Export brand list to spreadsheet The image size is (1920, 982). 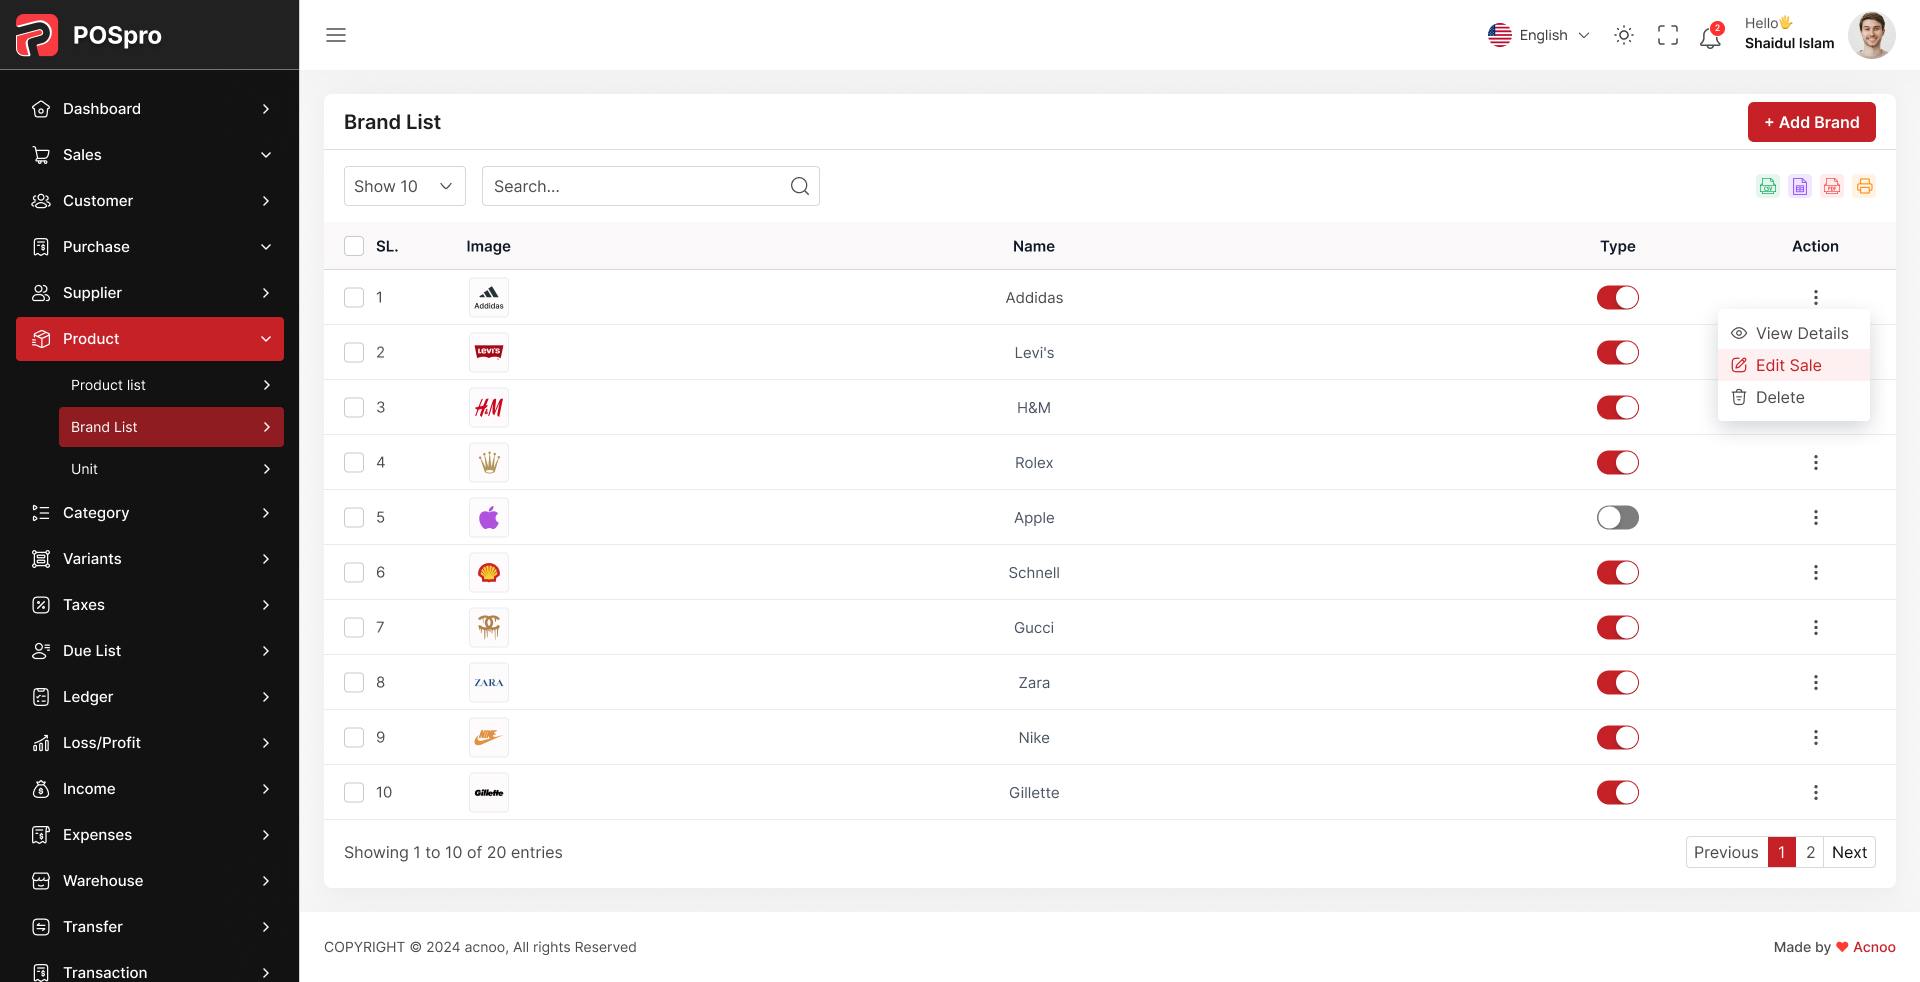[x=1800, y=186]
